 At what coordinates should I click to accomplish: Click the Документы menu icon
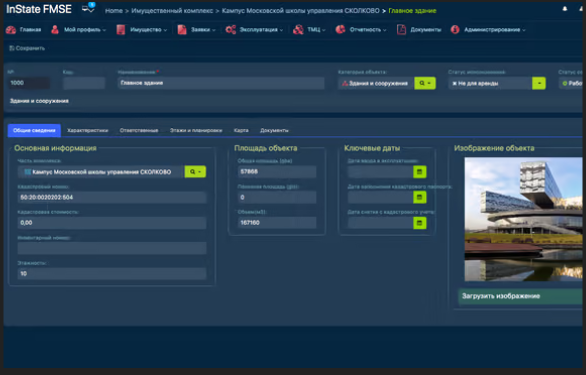pos(401,30)
